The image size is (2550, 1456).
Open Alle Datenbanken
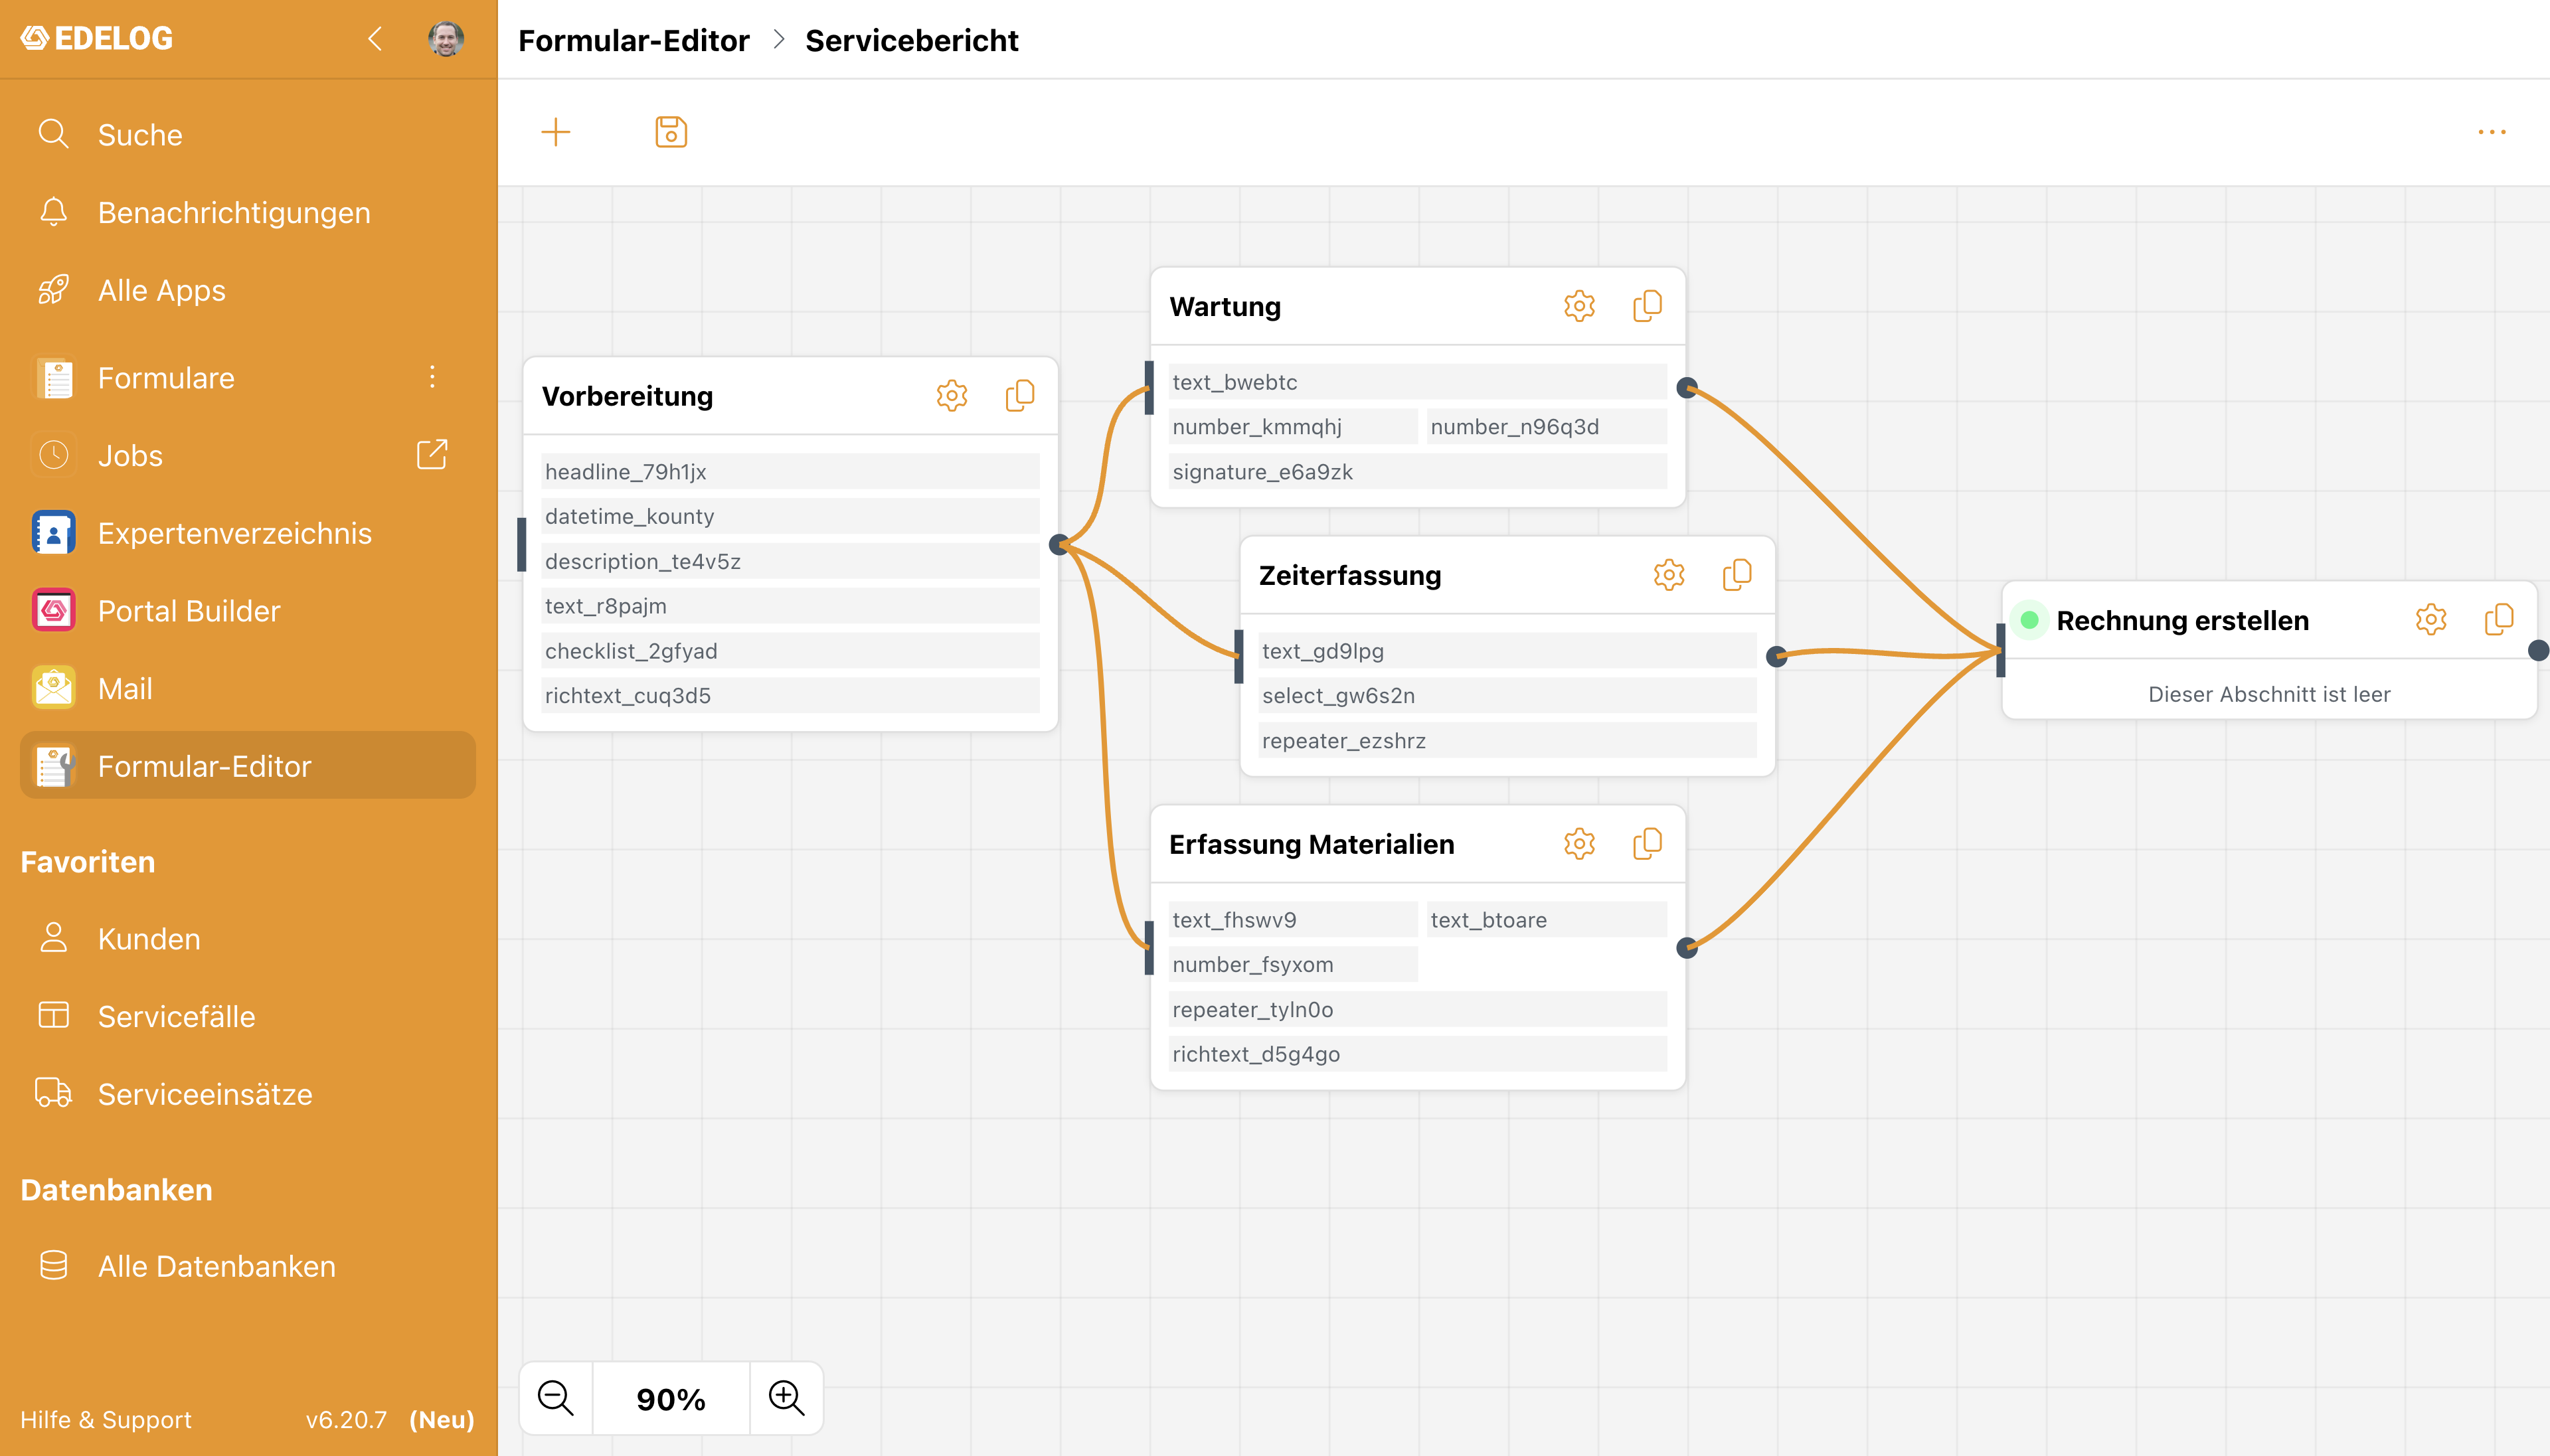click(248, 1266)
